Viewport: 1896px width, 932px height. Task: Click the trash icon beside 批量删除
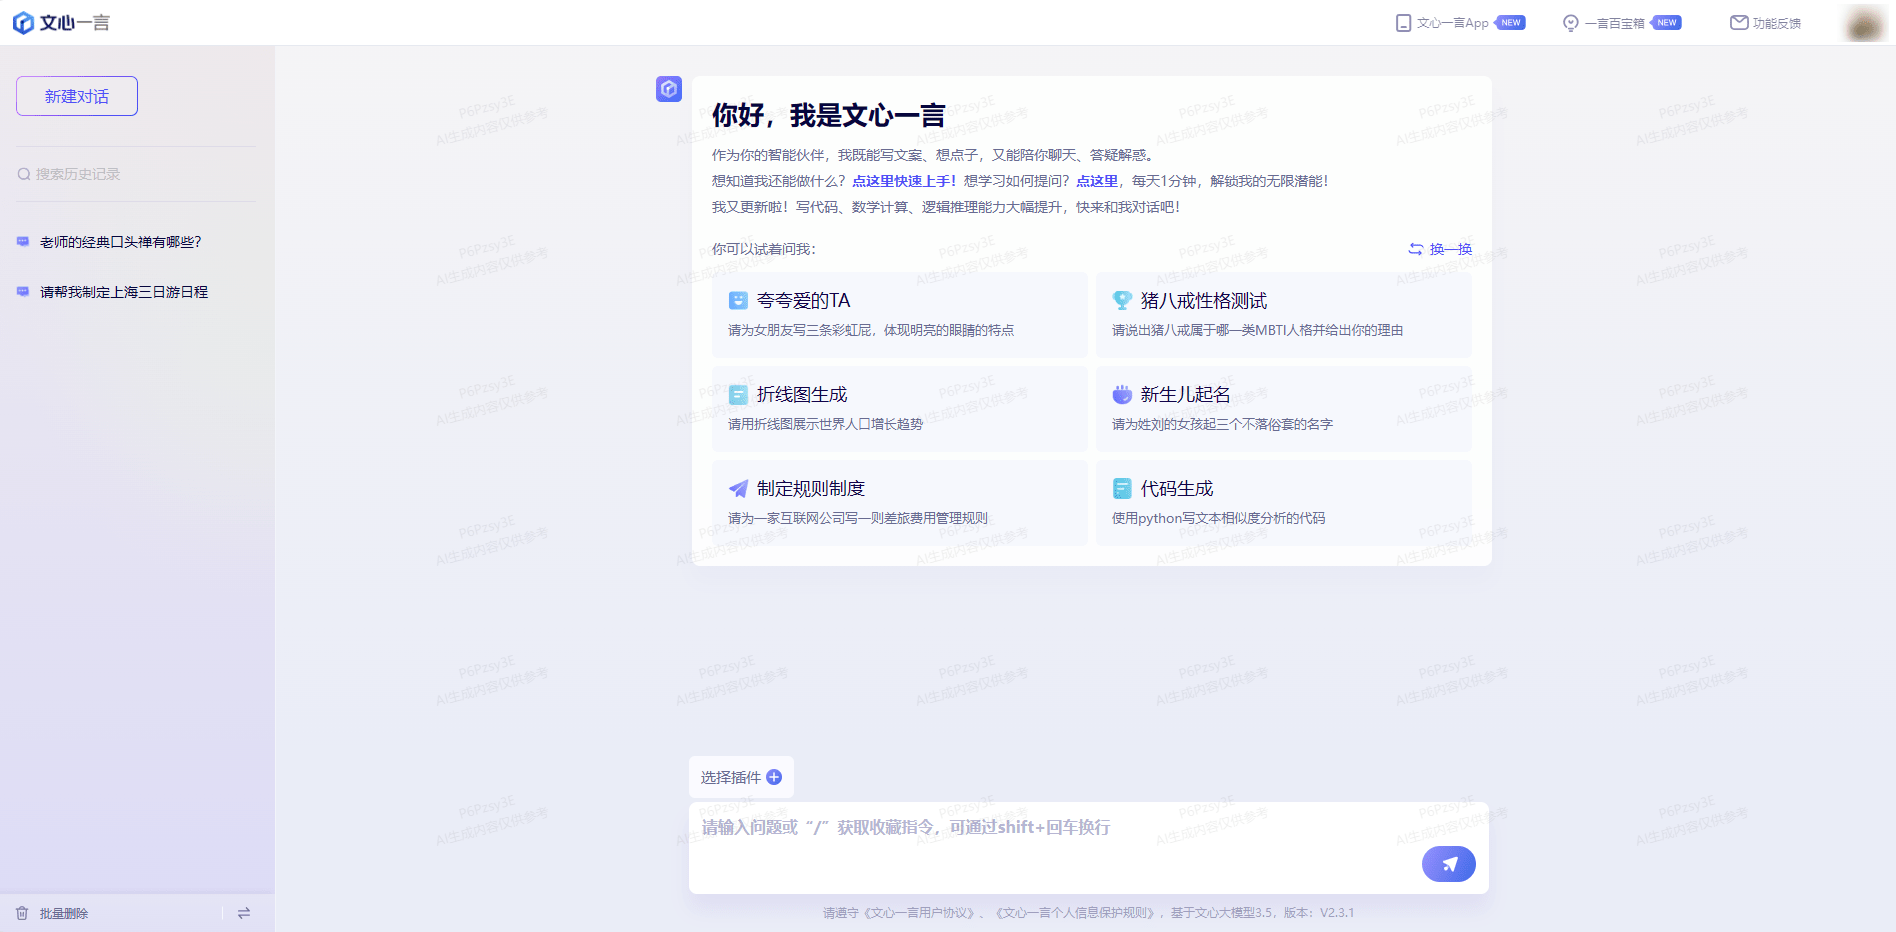tap(22, 913)
